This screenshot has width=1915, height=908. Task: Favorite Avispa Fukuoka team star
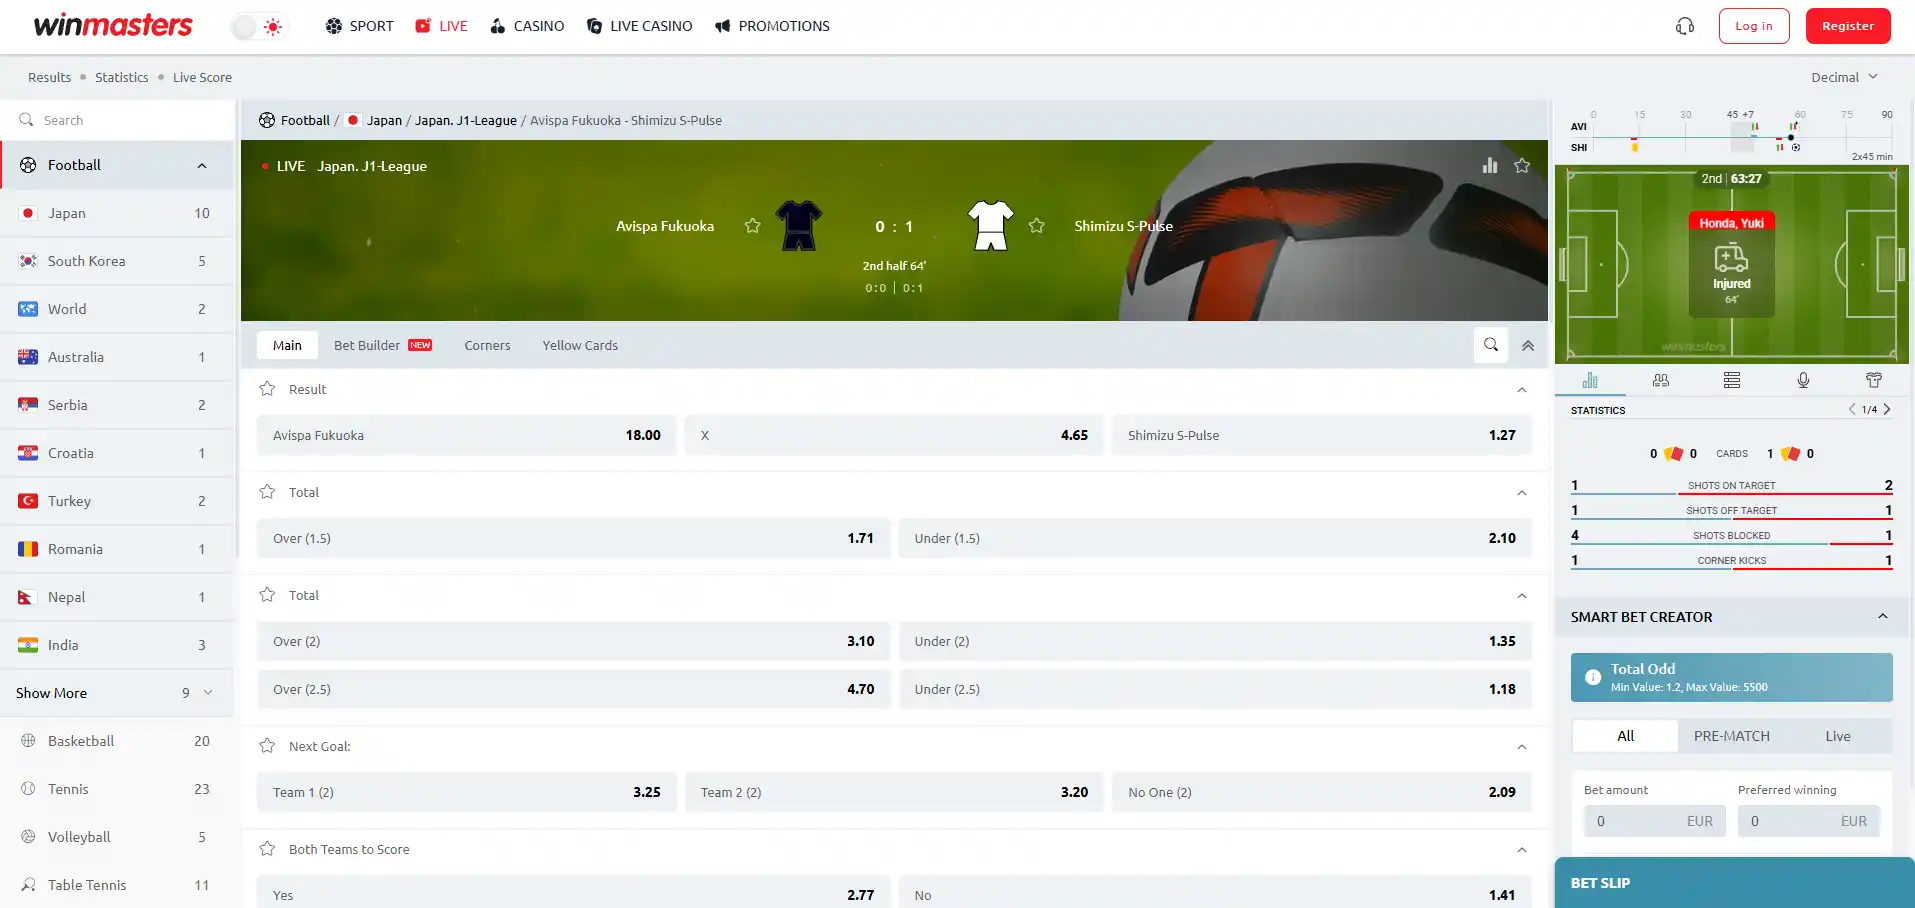[753, 226]
